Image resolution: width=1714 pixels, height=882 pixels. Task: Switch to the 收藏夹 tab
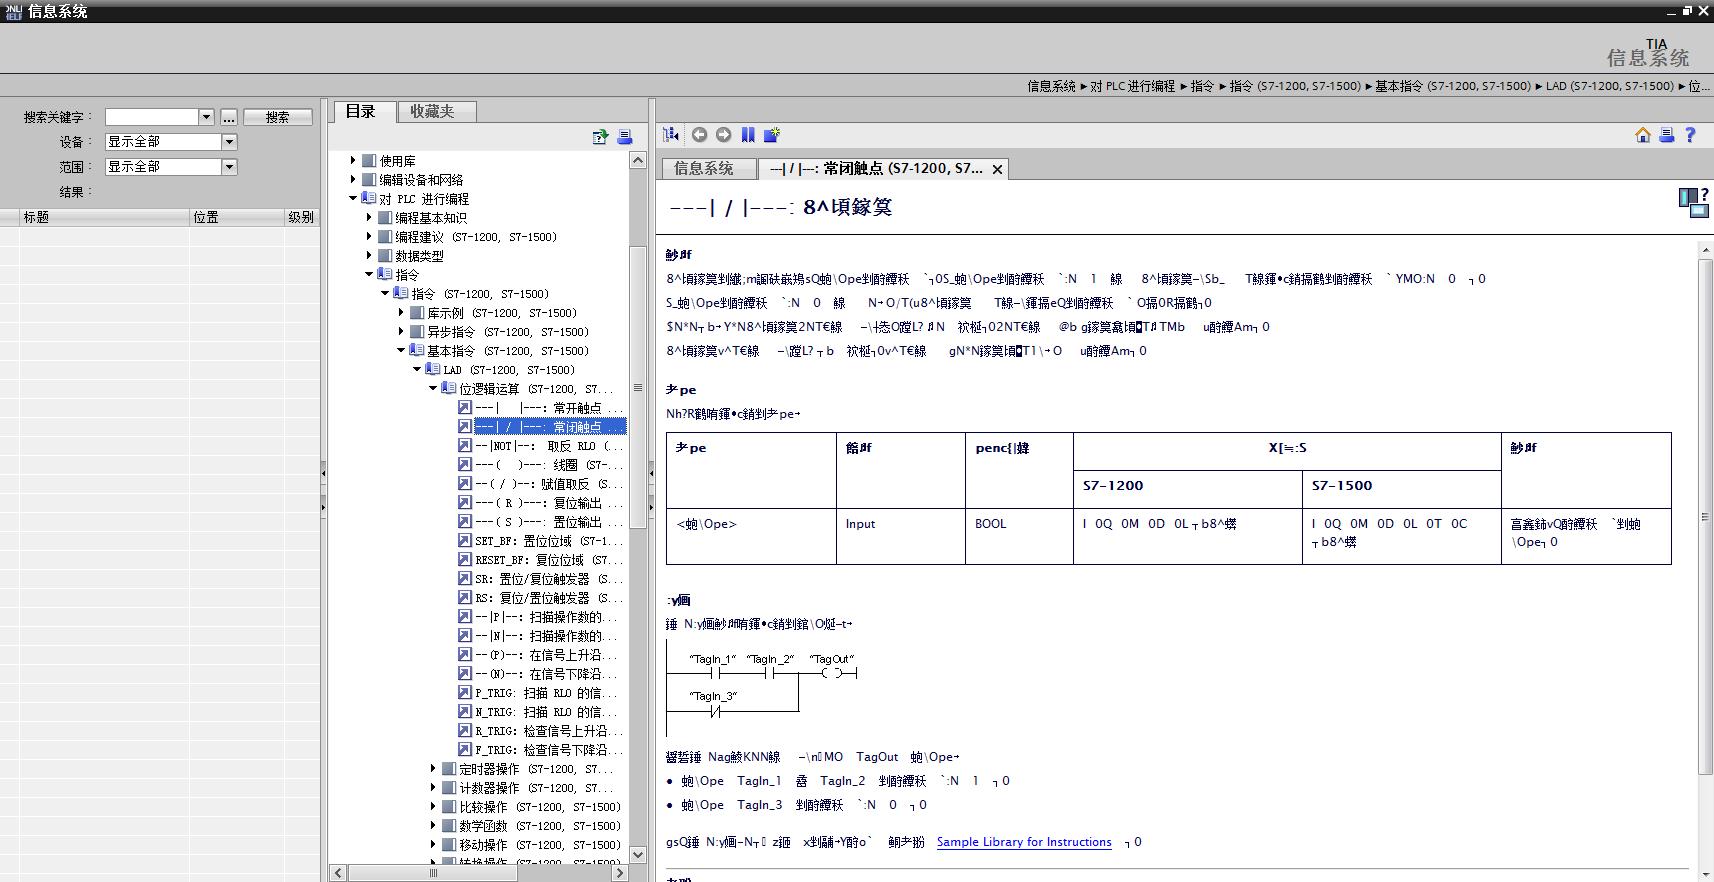click(432, 111)
